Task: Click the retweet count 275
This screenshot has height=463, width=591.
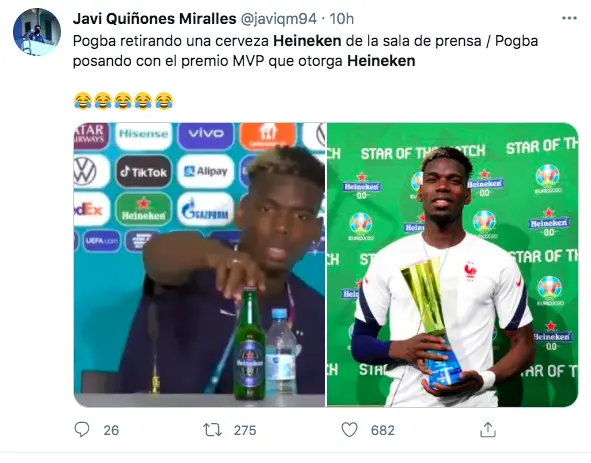Action: [245, 430]
